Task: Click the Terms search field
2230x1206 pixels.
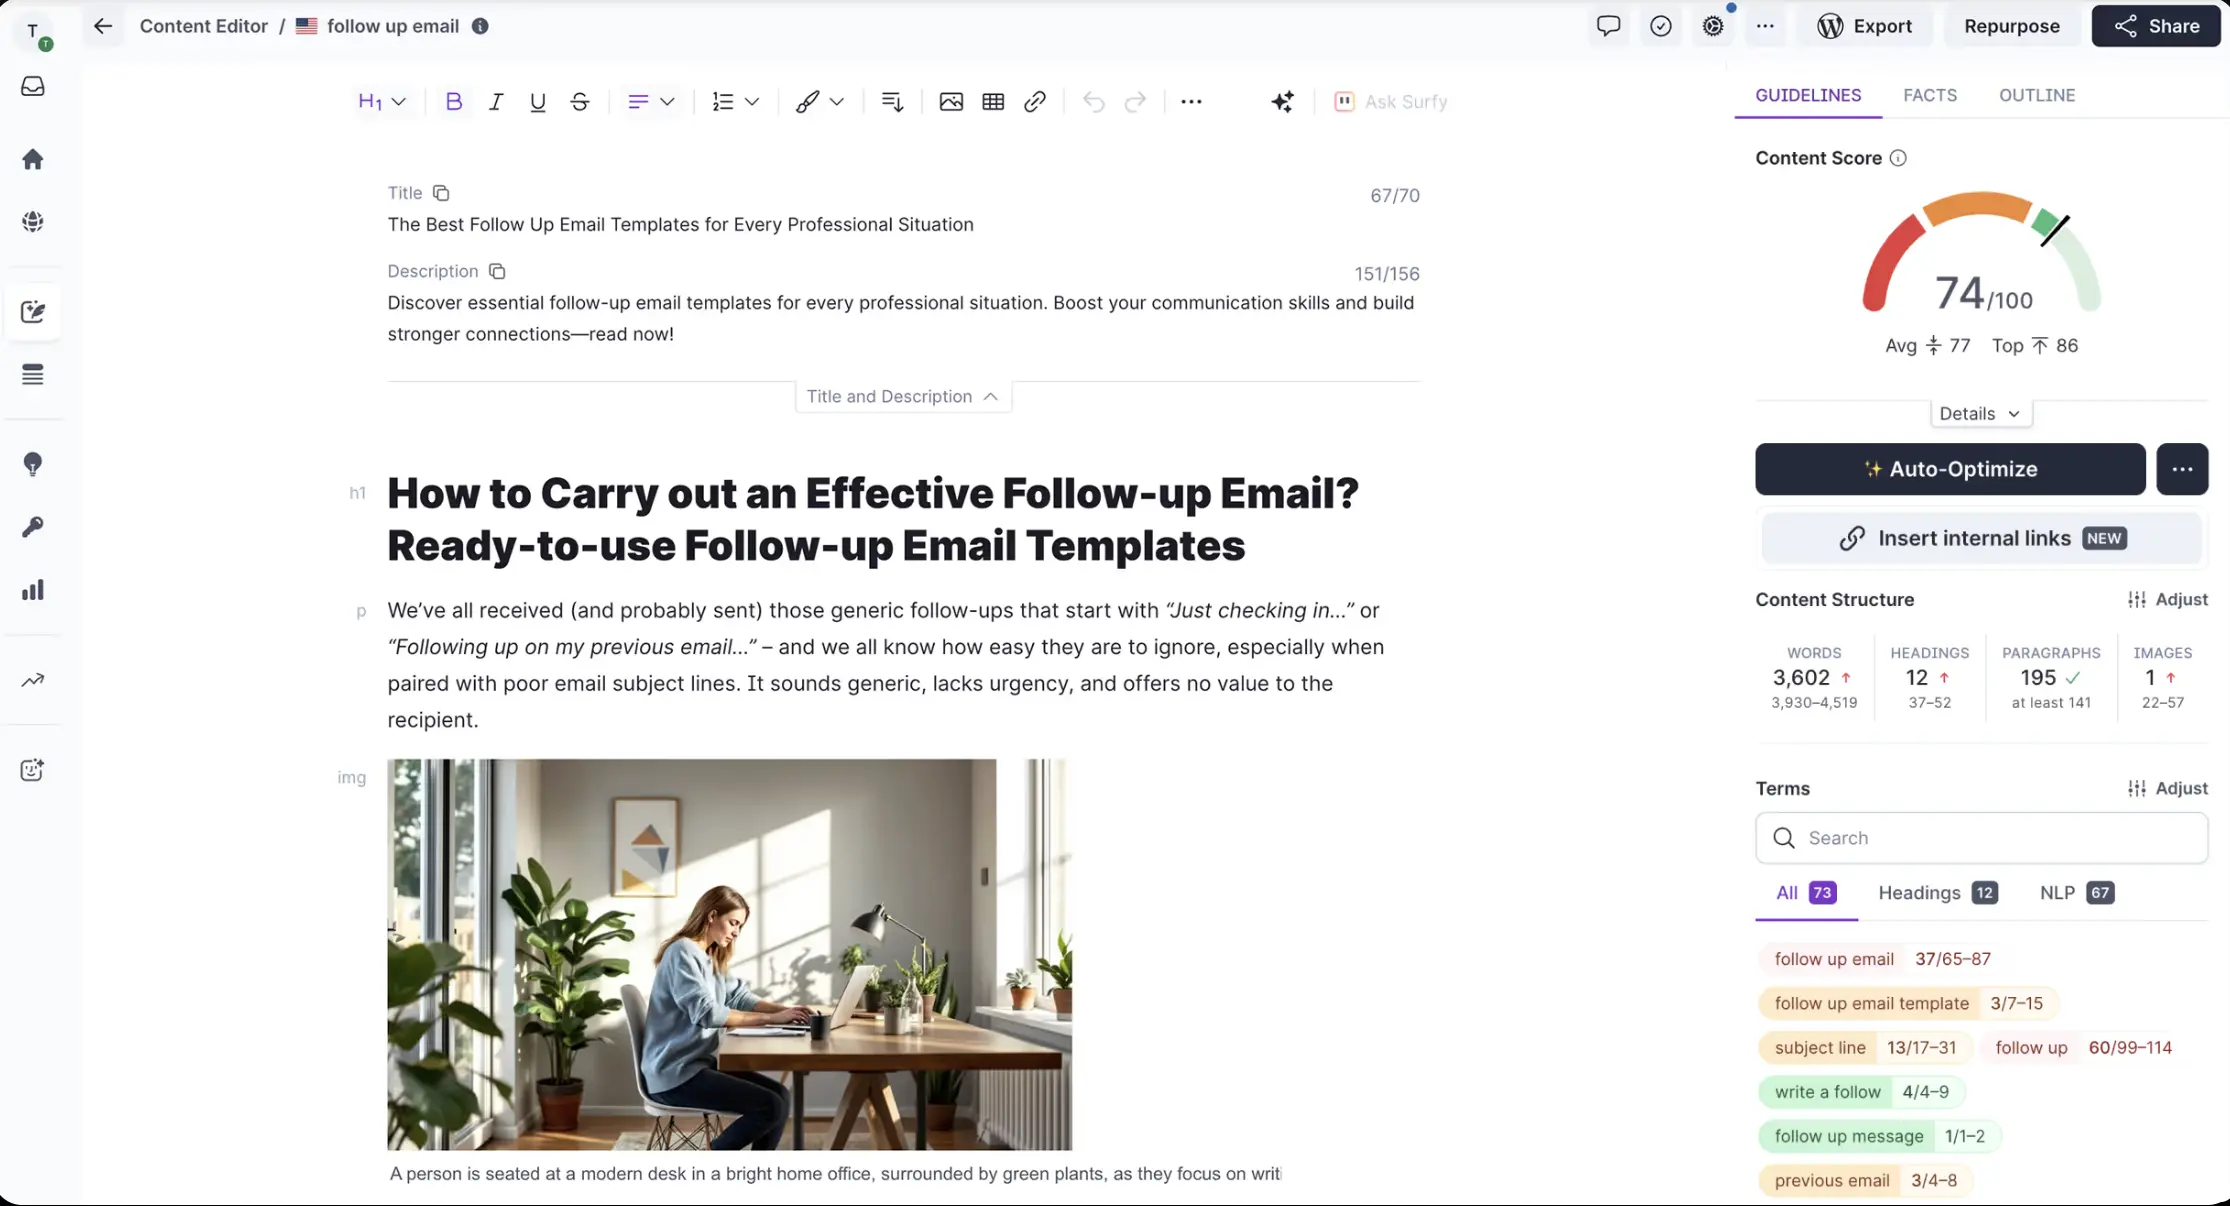Action: point(1980,837)
